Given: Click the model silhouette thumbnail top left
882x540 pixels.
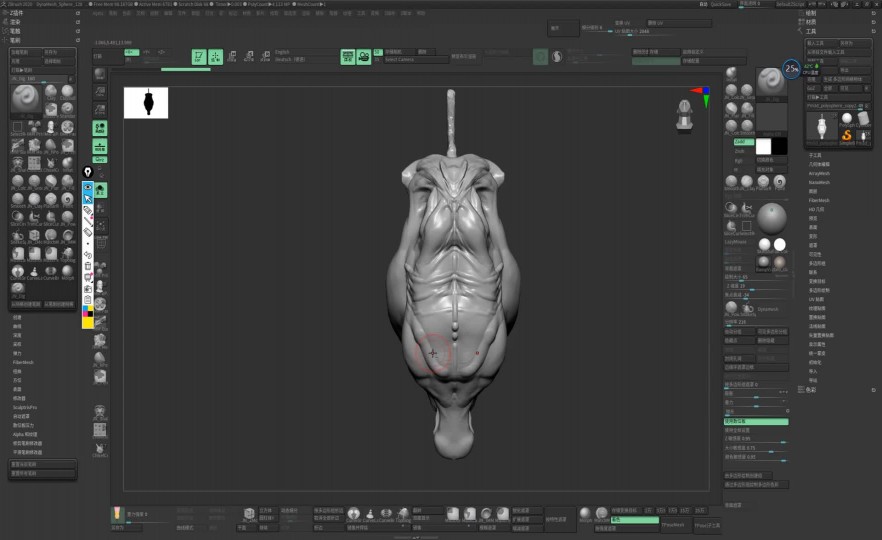Looking at the screenshot, I should coord(146,102).
